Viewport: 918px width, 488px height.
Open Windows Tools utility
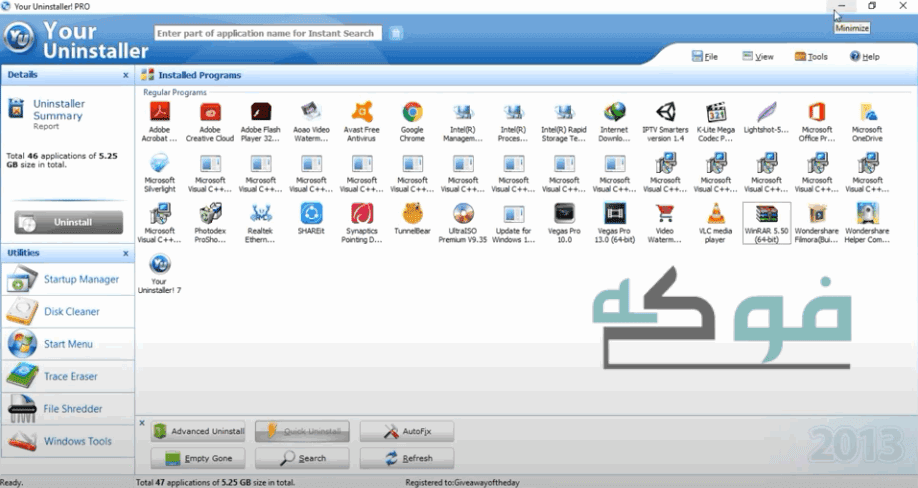point(68,441)
